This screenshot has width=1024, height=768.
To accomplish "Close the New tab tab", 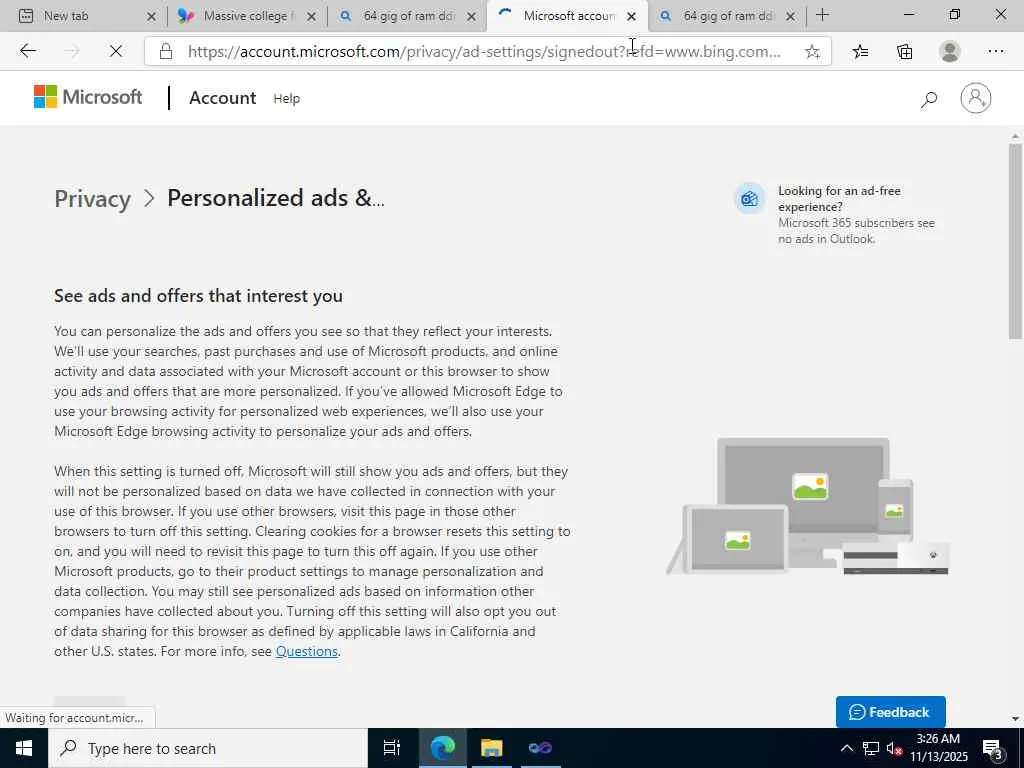I will point(151,16).
